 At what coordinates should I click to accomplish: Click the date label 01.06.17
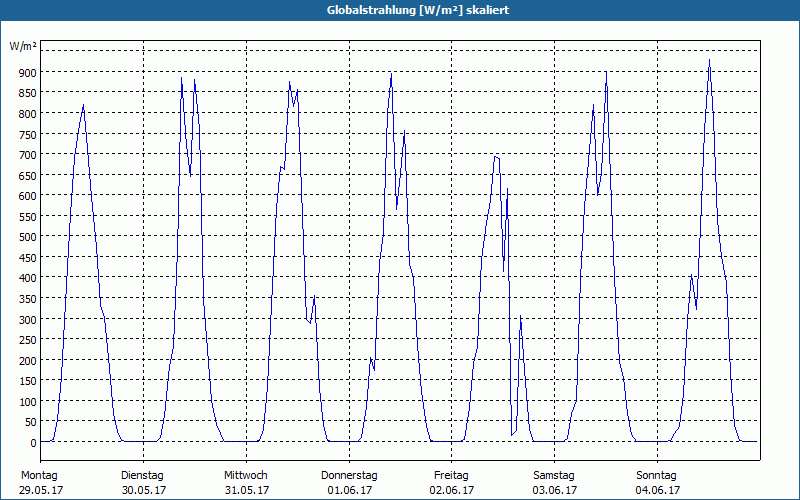click(x=350, y=490)
